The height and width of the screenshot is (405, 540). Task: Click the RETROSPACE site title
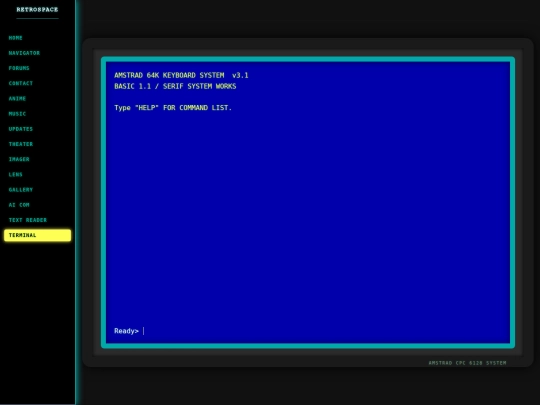37,10
